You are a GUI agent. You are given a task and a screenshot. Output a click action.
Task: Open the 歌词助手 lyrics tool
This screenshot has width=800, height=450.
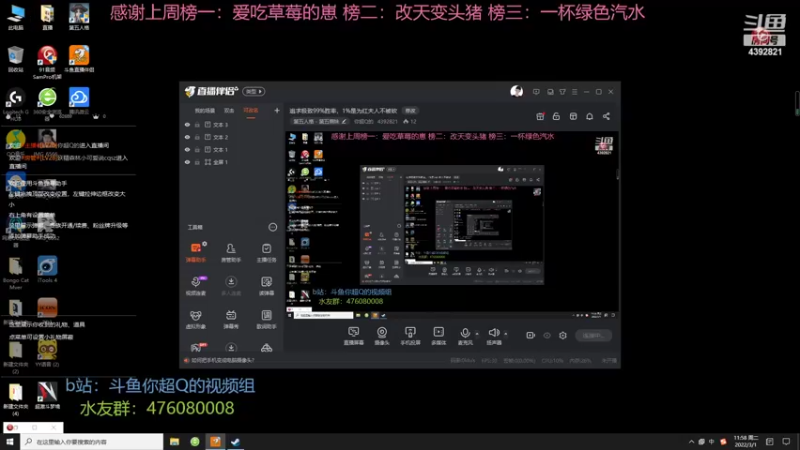[266, 319]
